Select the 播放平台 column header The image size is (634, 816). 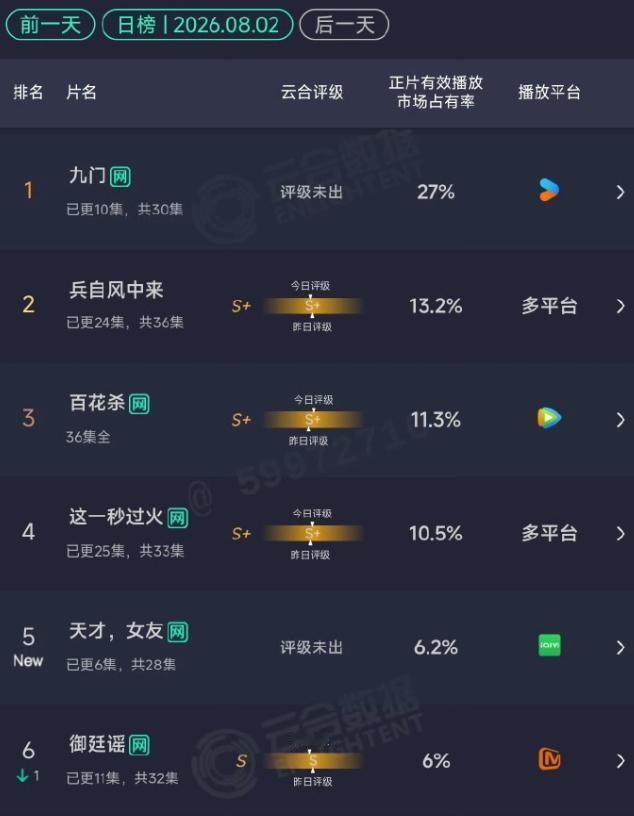point(549,92)
